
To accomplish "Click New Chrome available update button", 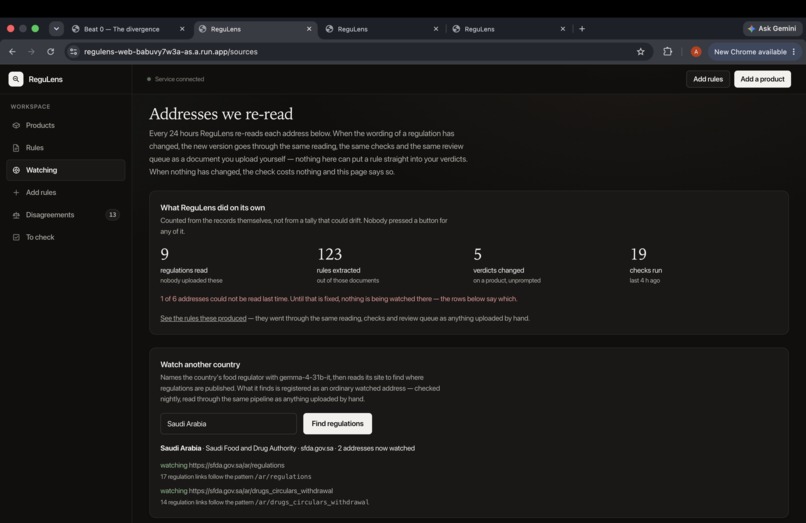I will 750,52.
